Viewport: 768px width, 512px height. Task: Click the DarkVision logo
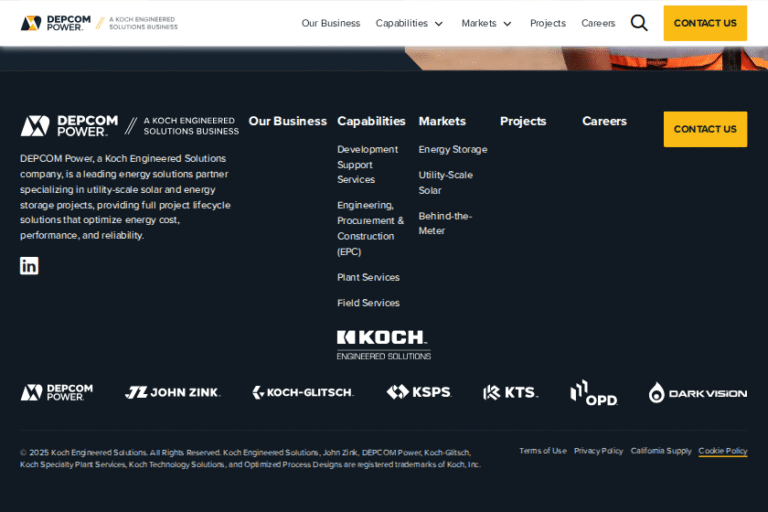click(697, 392)
